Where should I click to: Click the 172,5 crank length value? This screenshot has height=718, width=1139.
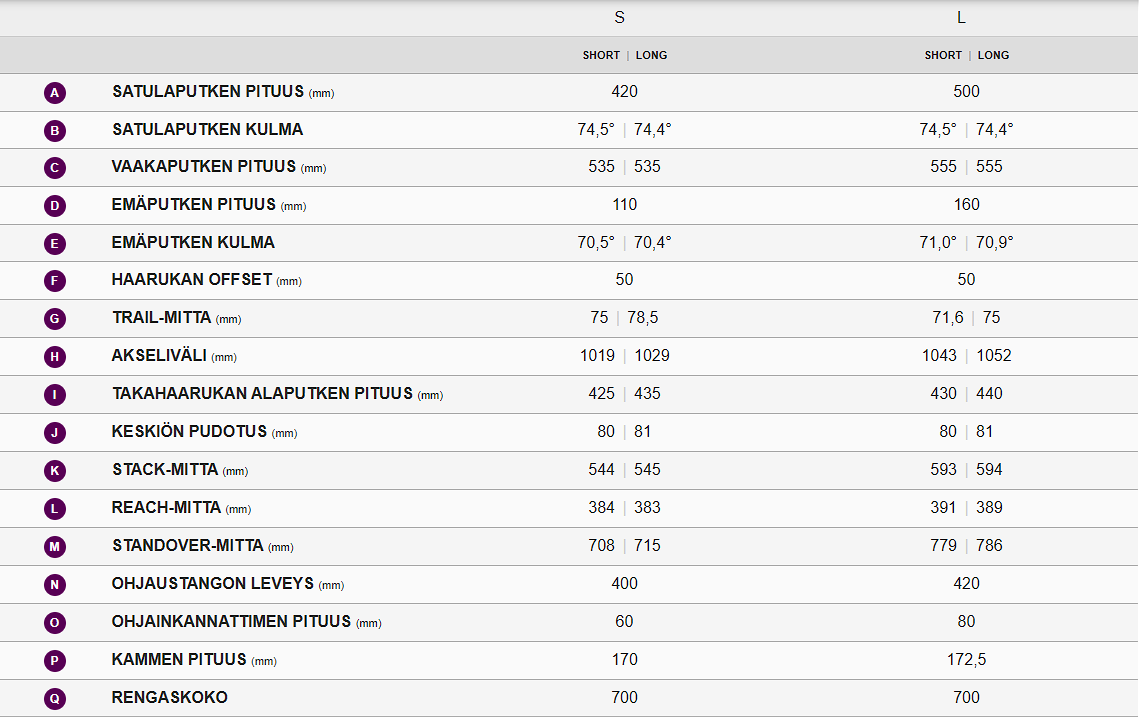[966, 660]
